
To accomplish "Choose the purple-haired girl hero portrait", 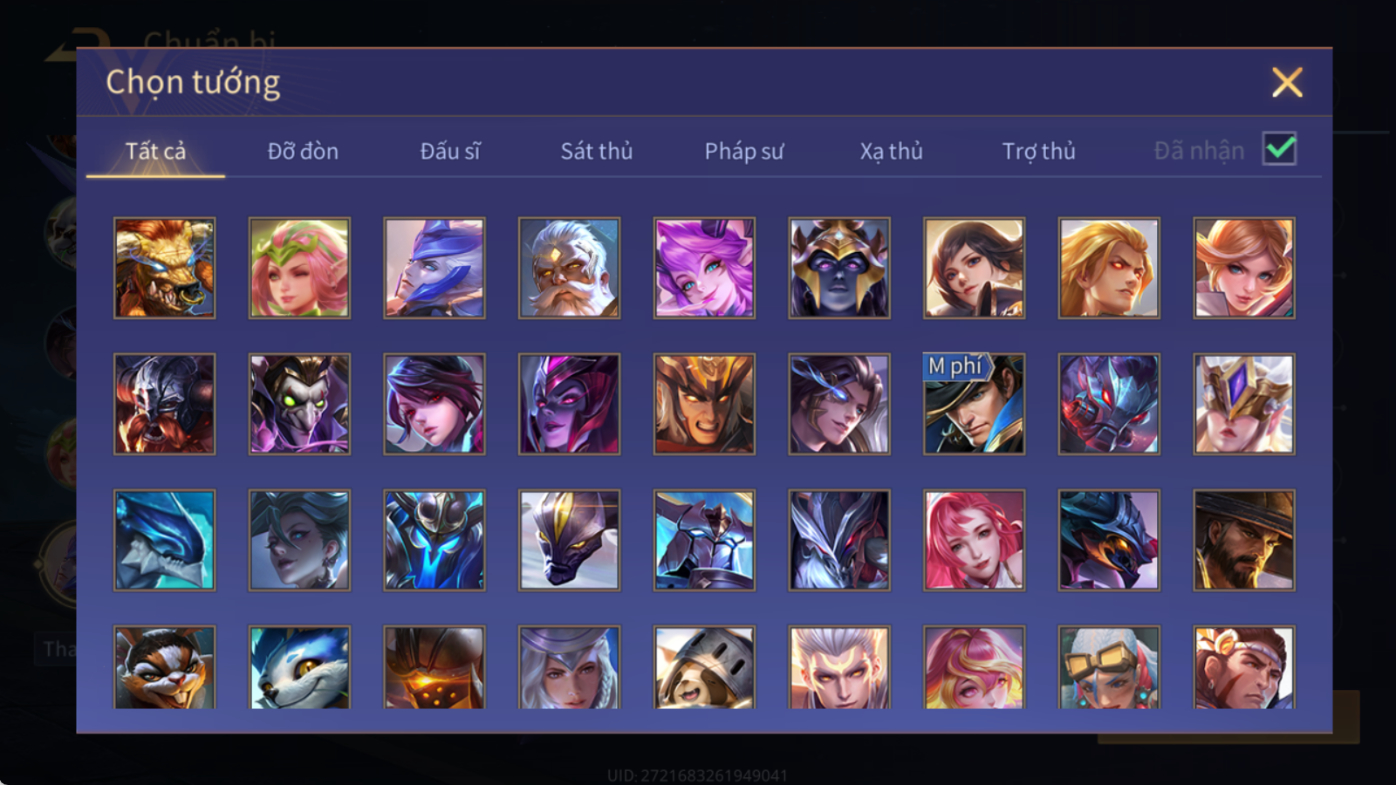I will pos(704,268).
